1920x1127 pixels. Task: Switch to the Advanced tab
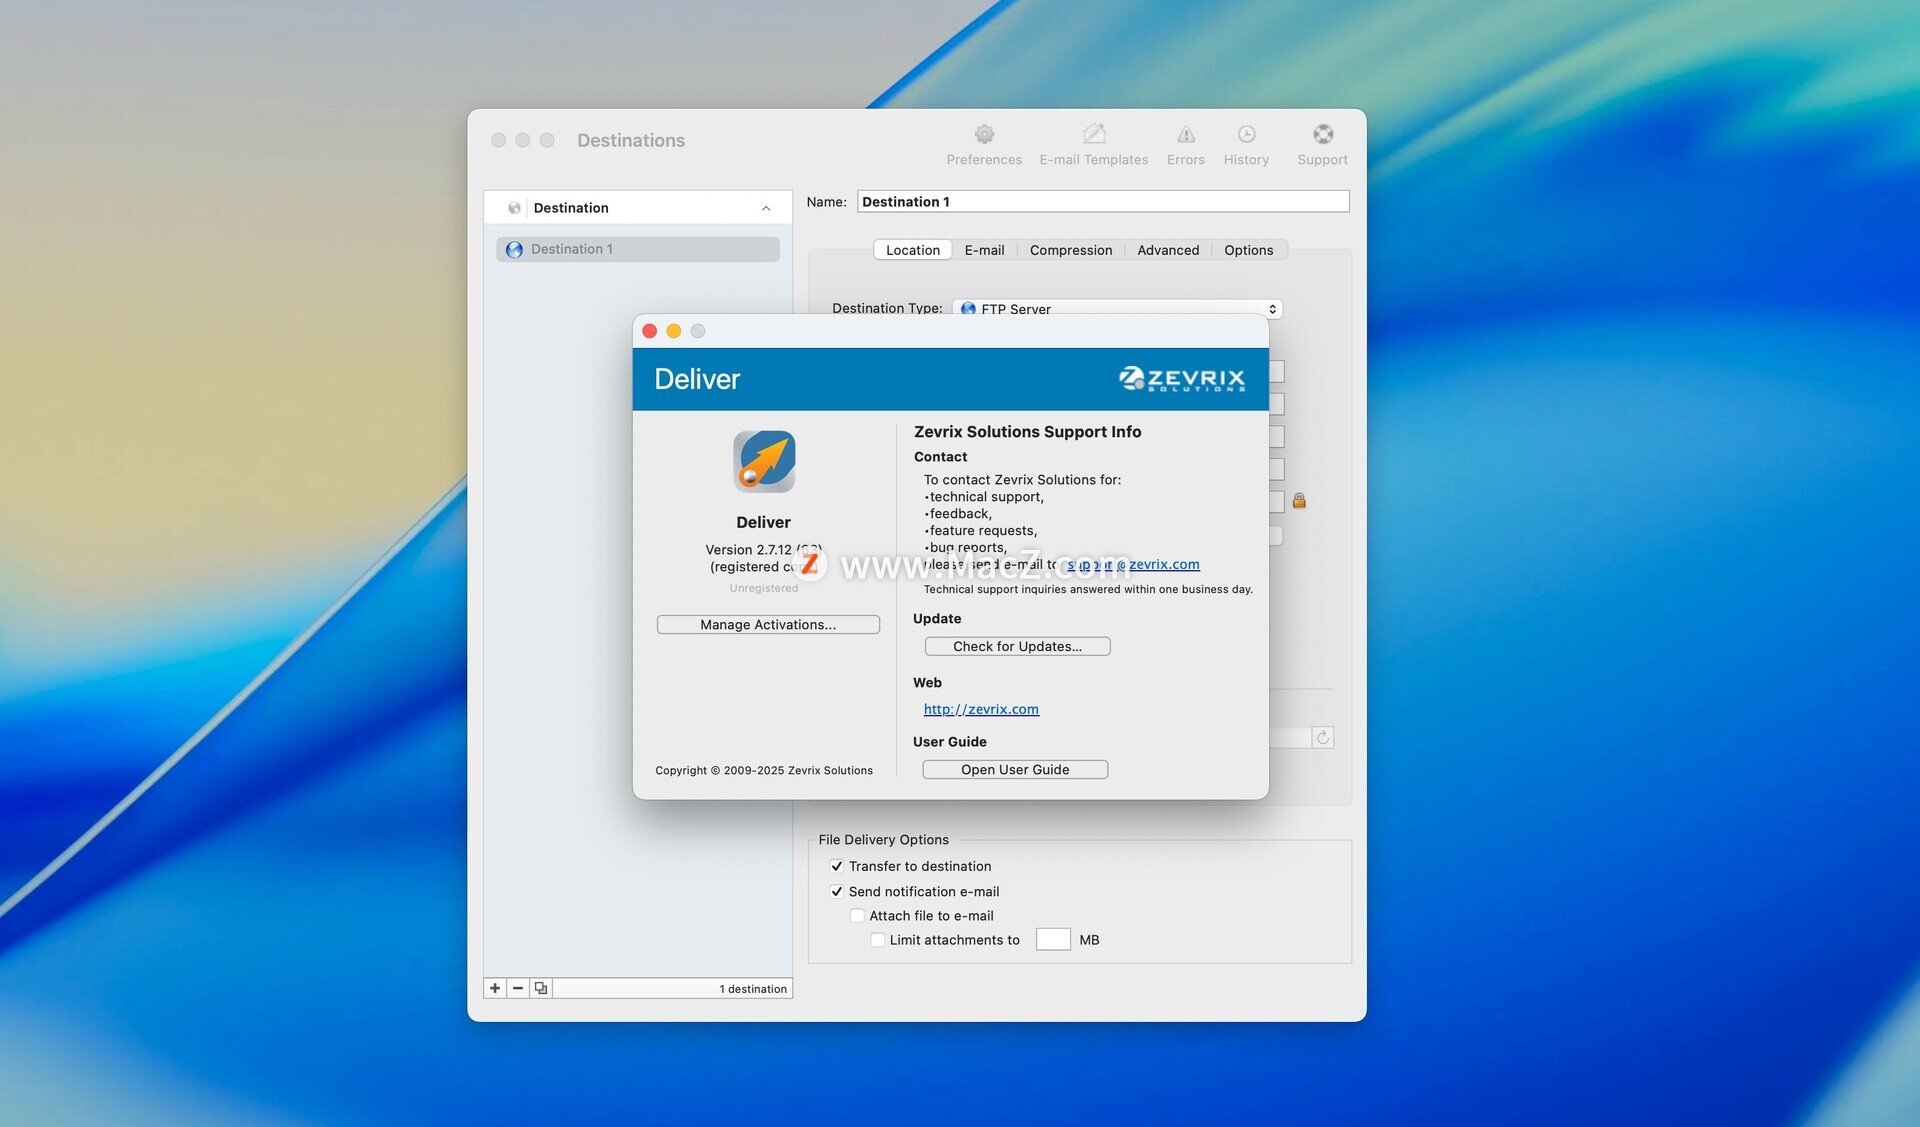pyautogui.click(x=1167, y=250)
